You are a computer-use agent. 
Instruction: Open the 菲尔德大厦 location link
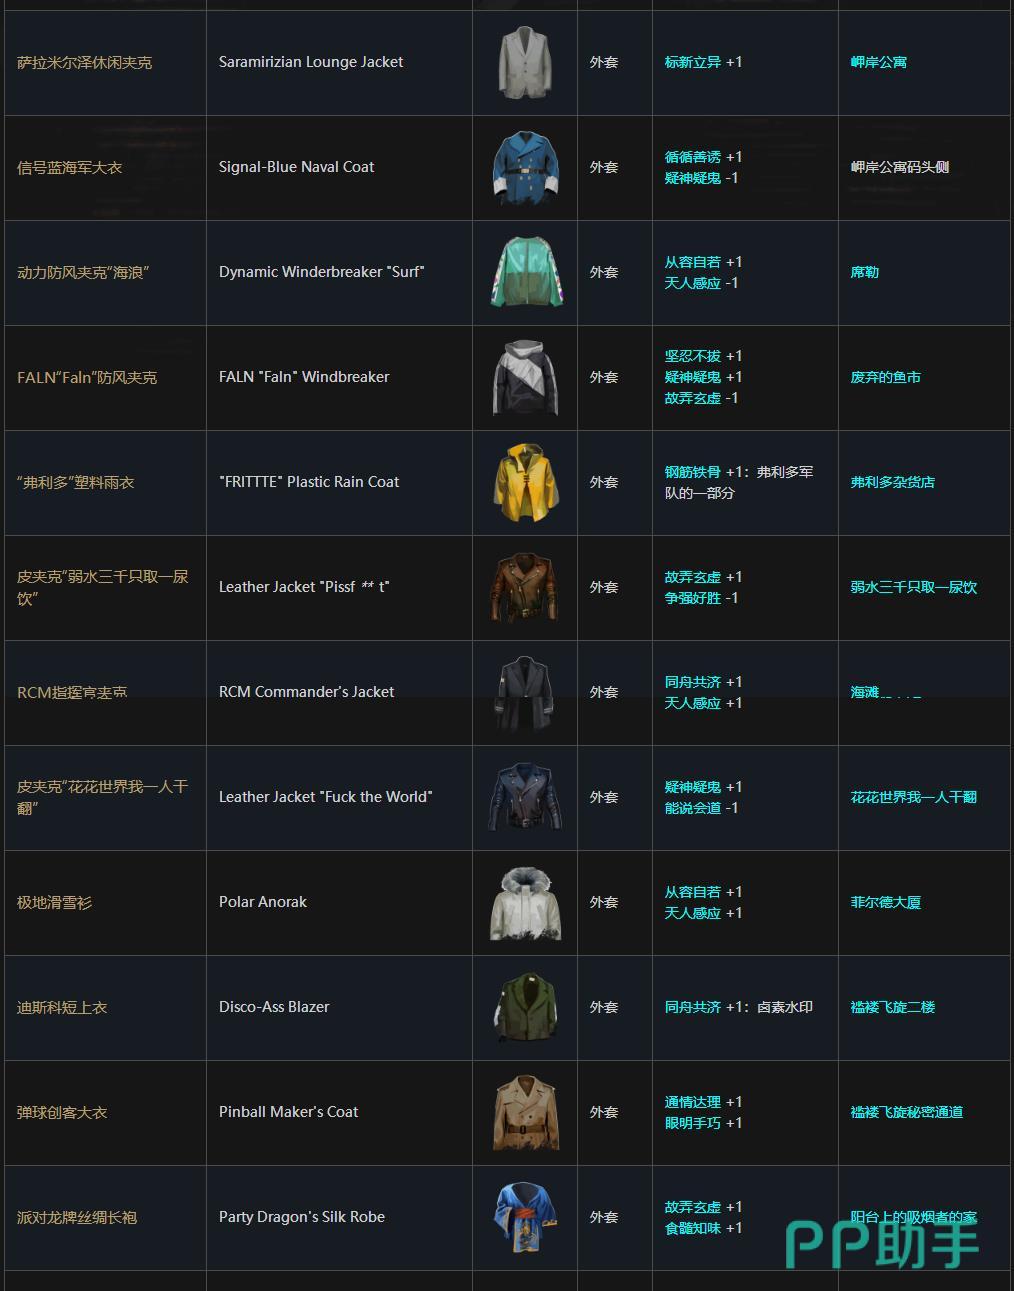pyautogui.click(x=885, y=902)
